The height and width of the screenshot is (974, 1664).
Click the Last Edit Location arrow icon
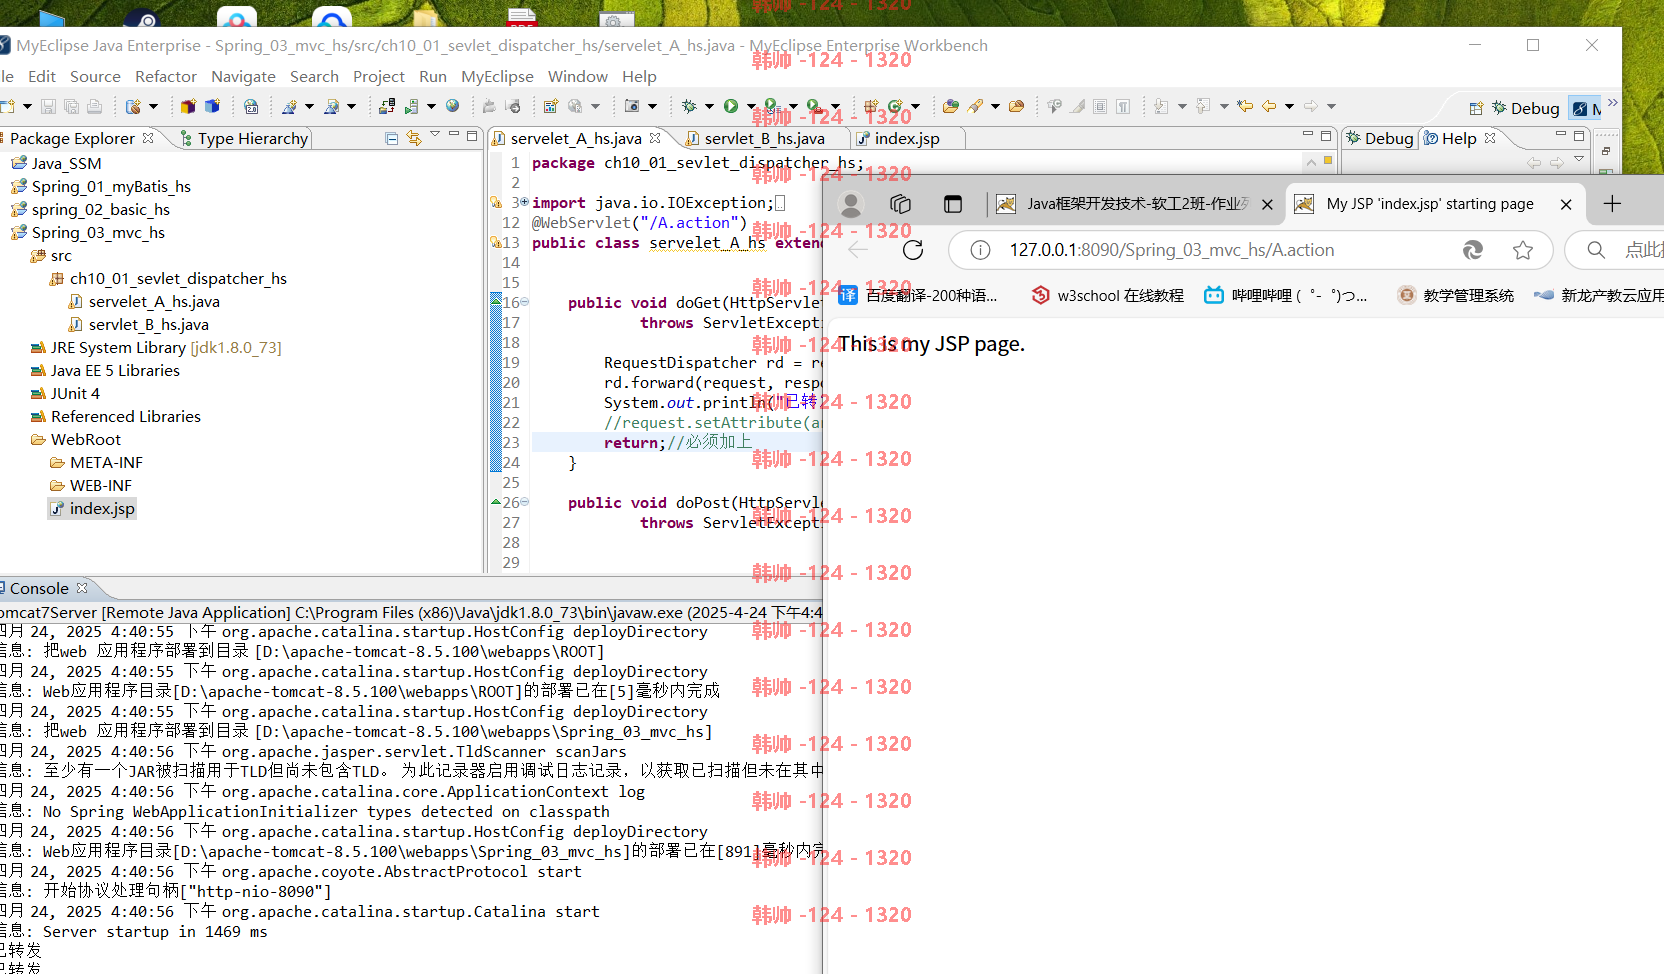1245,106
